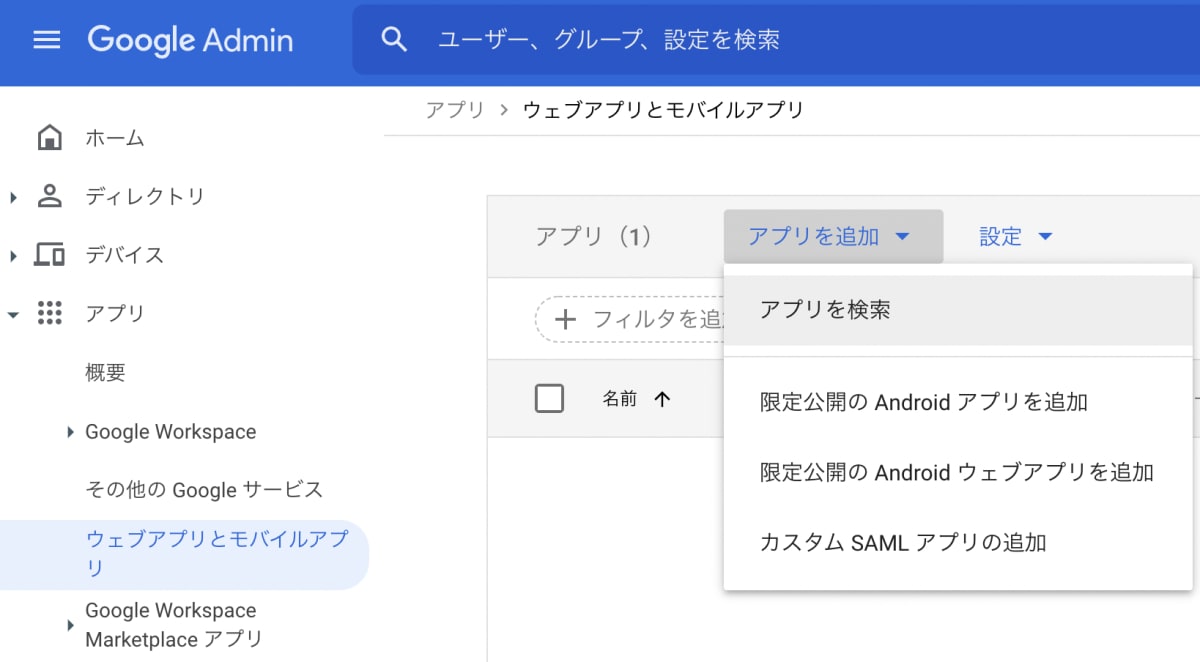Click the アプリ breadcrumb link
The height and width of the screenshot is (662, 1200).
tap(455, 110)
